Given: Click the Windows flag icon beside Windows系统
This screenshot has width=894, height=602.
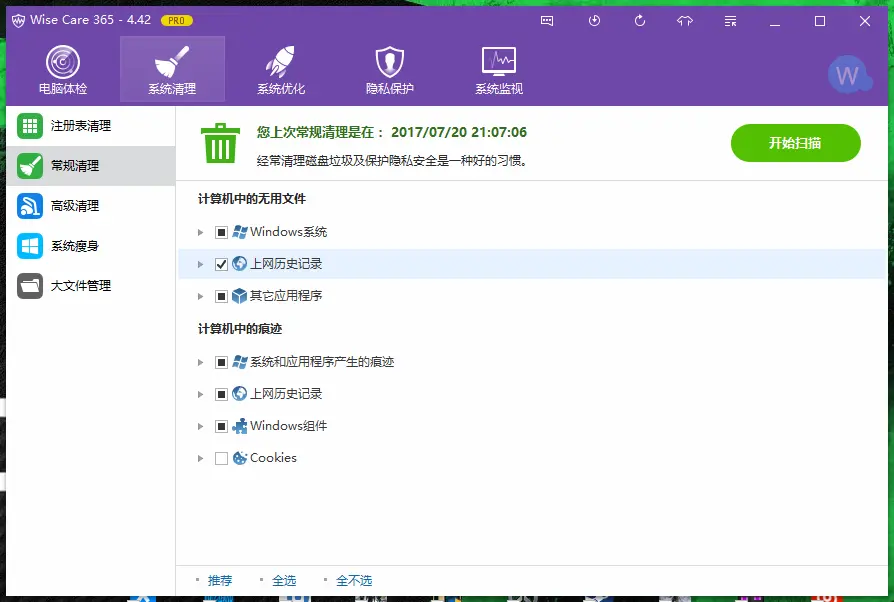Looking at the screenshot, I should coord(239,232).
